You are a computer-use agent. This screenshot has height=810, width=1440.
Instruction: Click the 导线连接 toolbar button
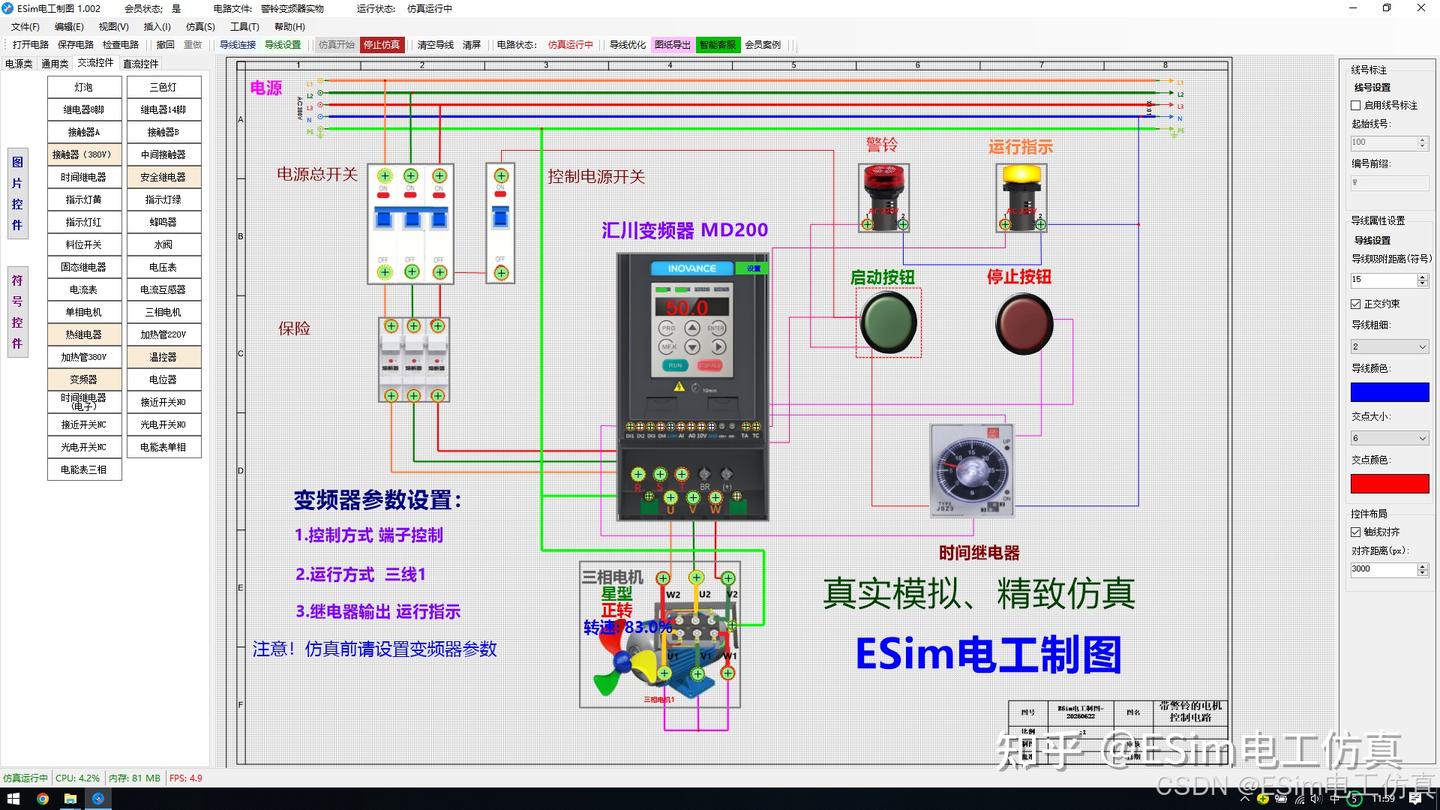pos(238,45)
